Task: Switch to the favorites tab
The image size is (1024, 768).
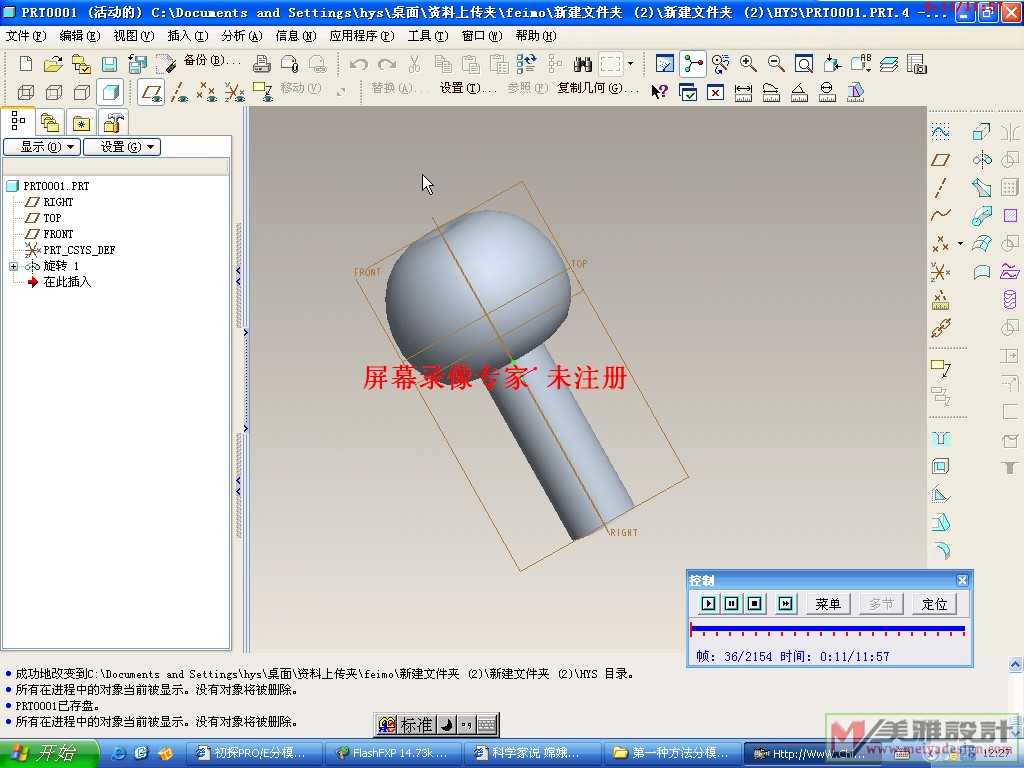Action: click(81, 122)
